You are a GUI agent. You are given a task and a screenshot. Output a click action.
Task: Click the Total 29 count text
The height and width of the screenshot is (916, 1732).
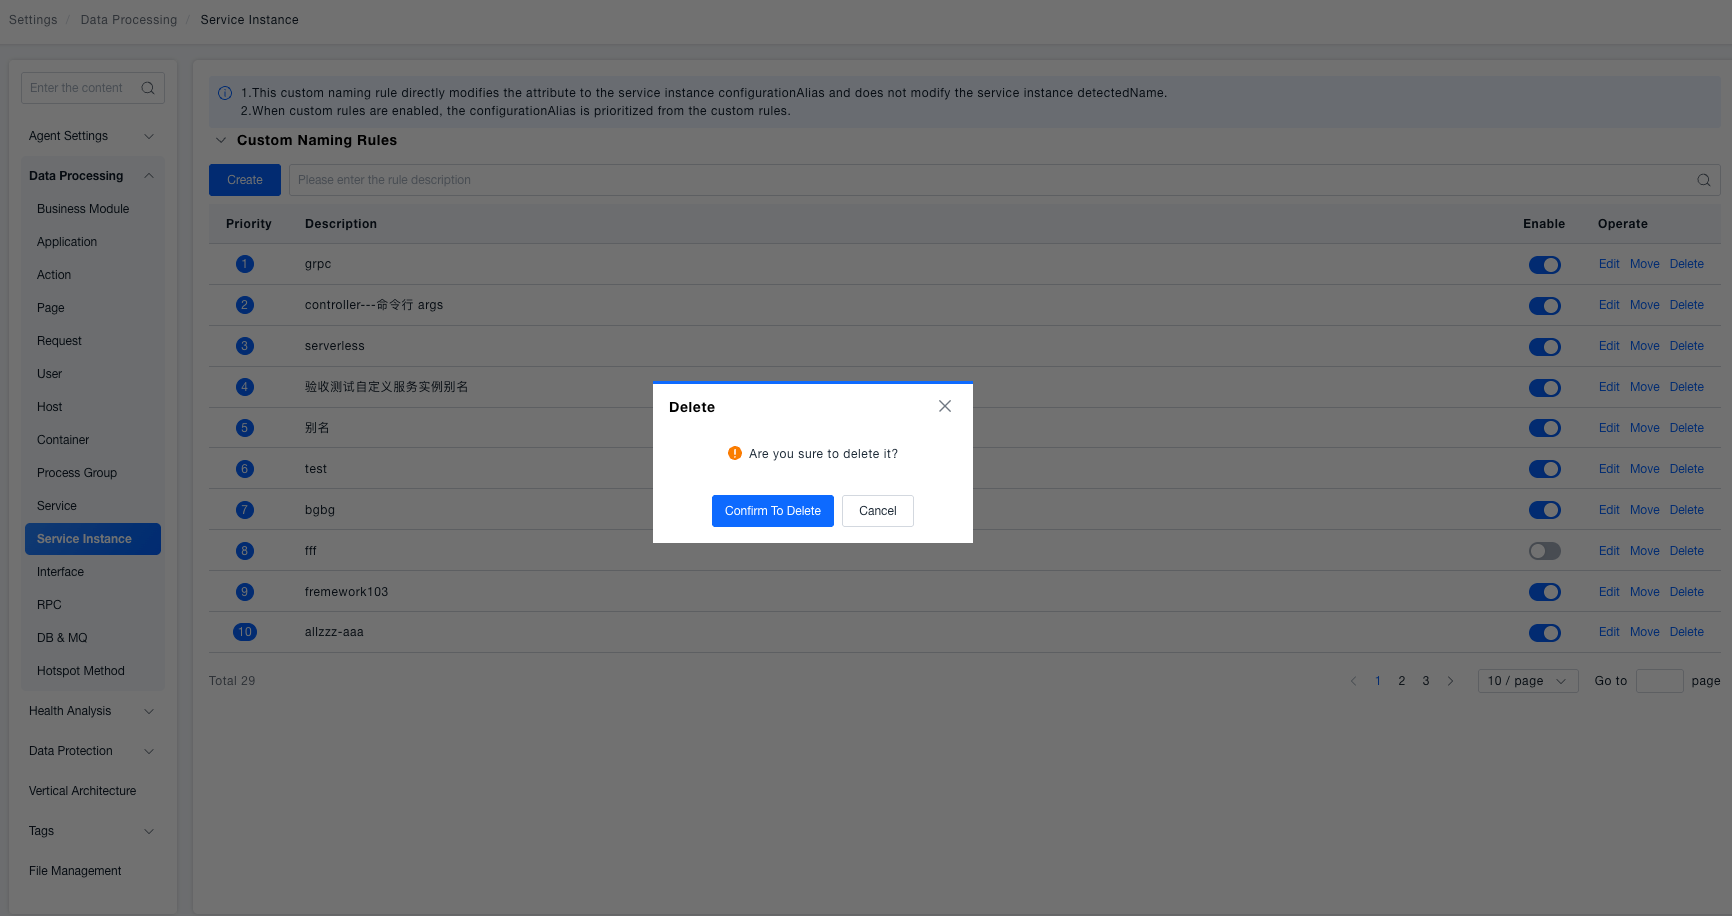click(x=232, y=681)
